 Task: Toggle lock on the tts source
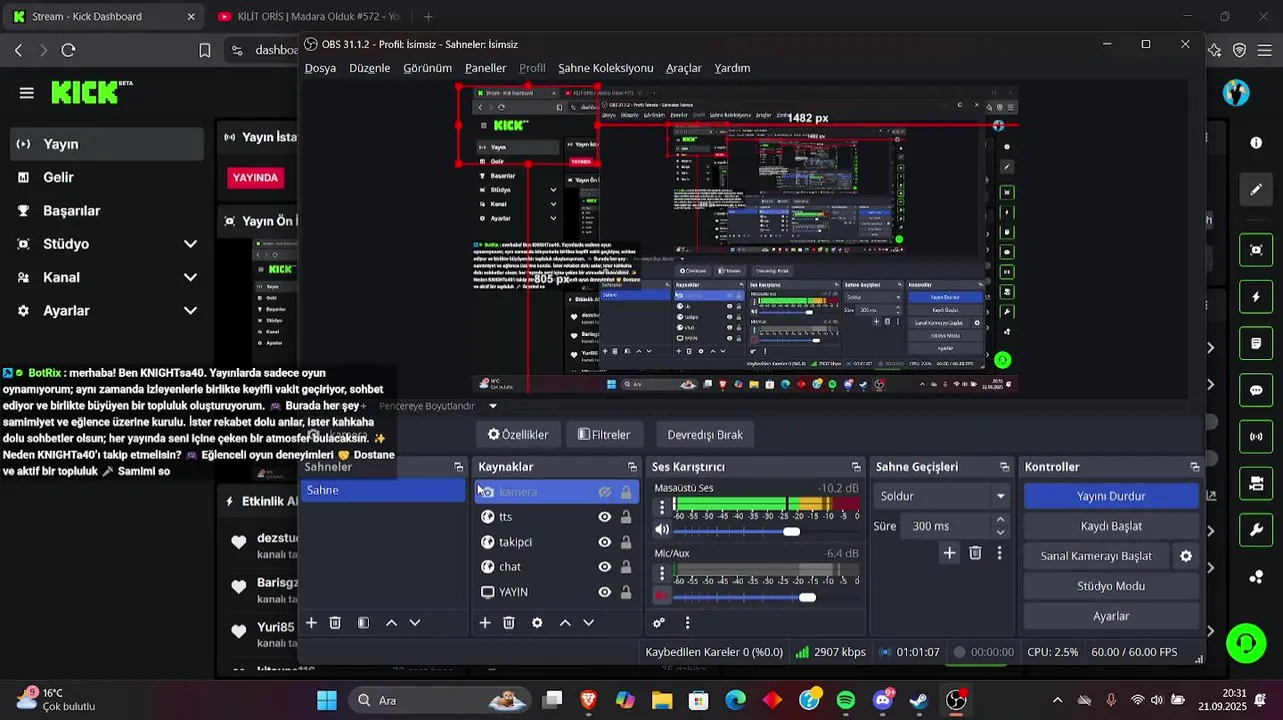[x=626, y=517]
